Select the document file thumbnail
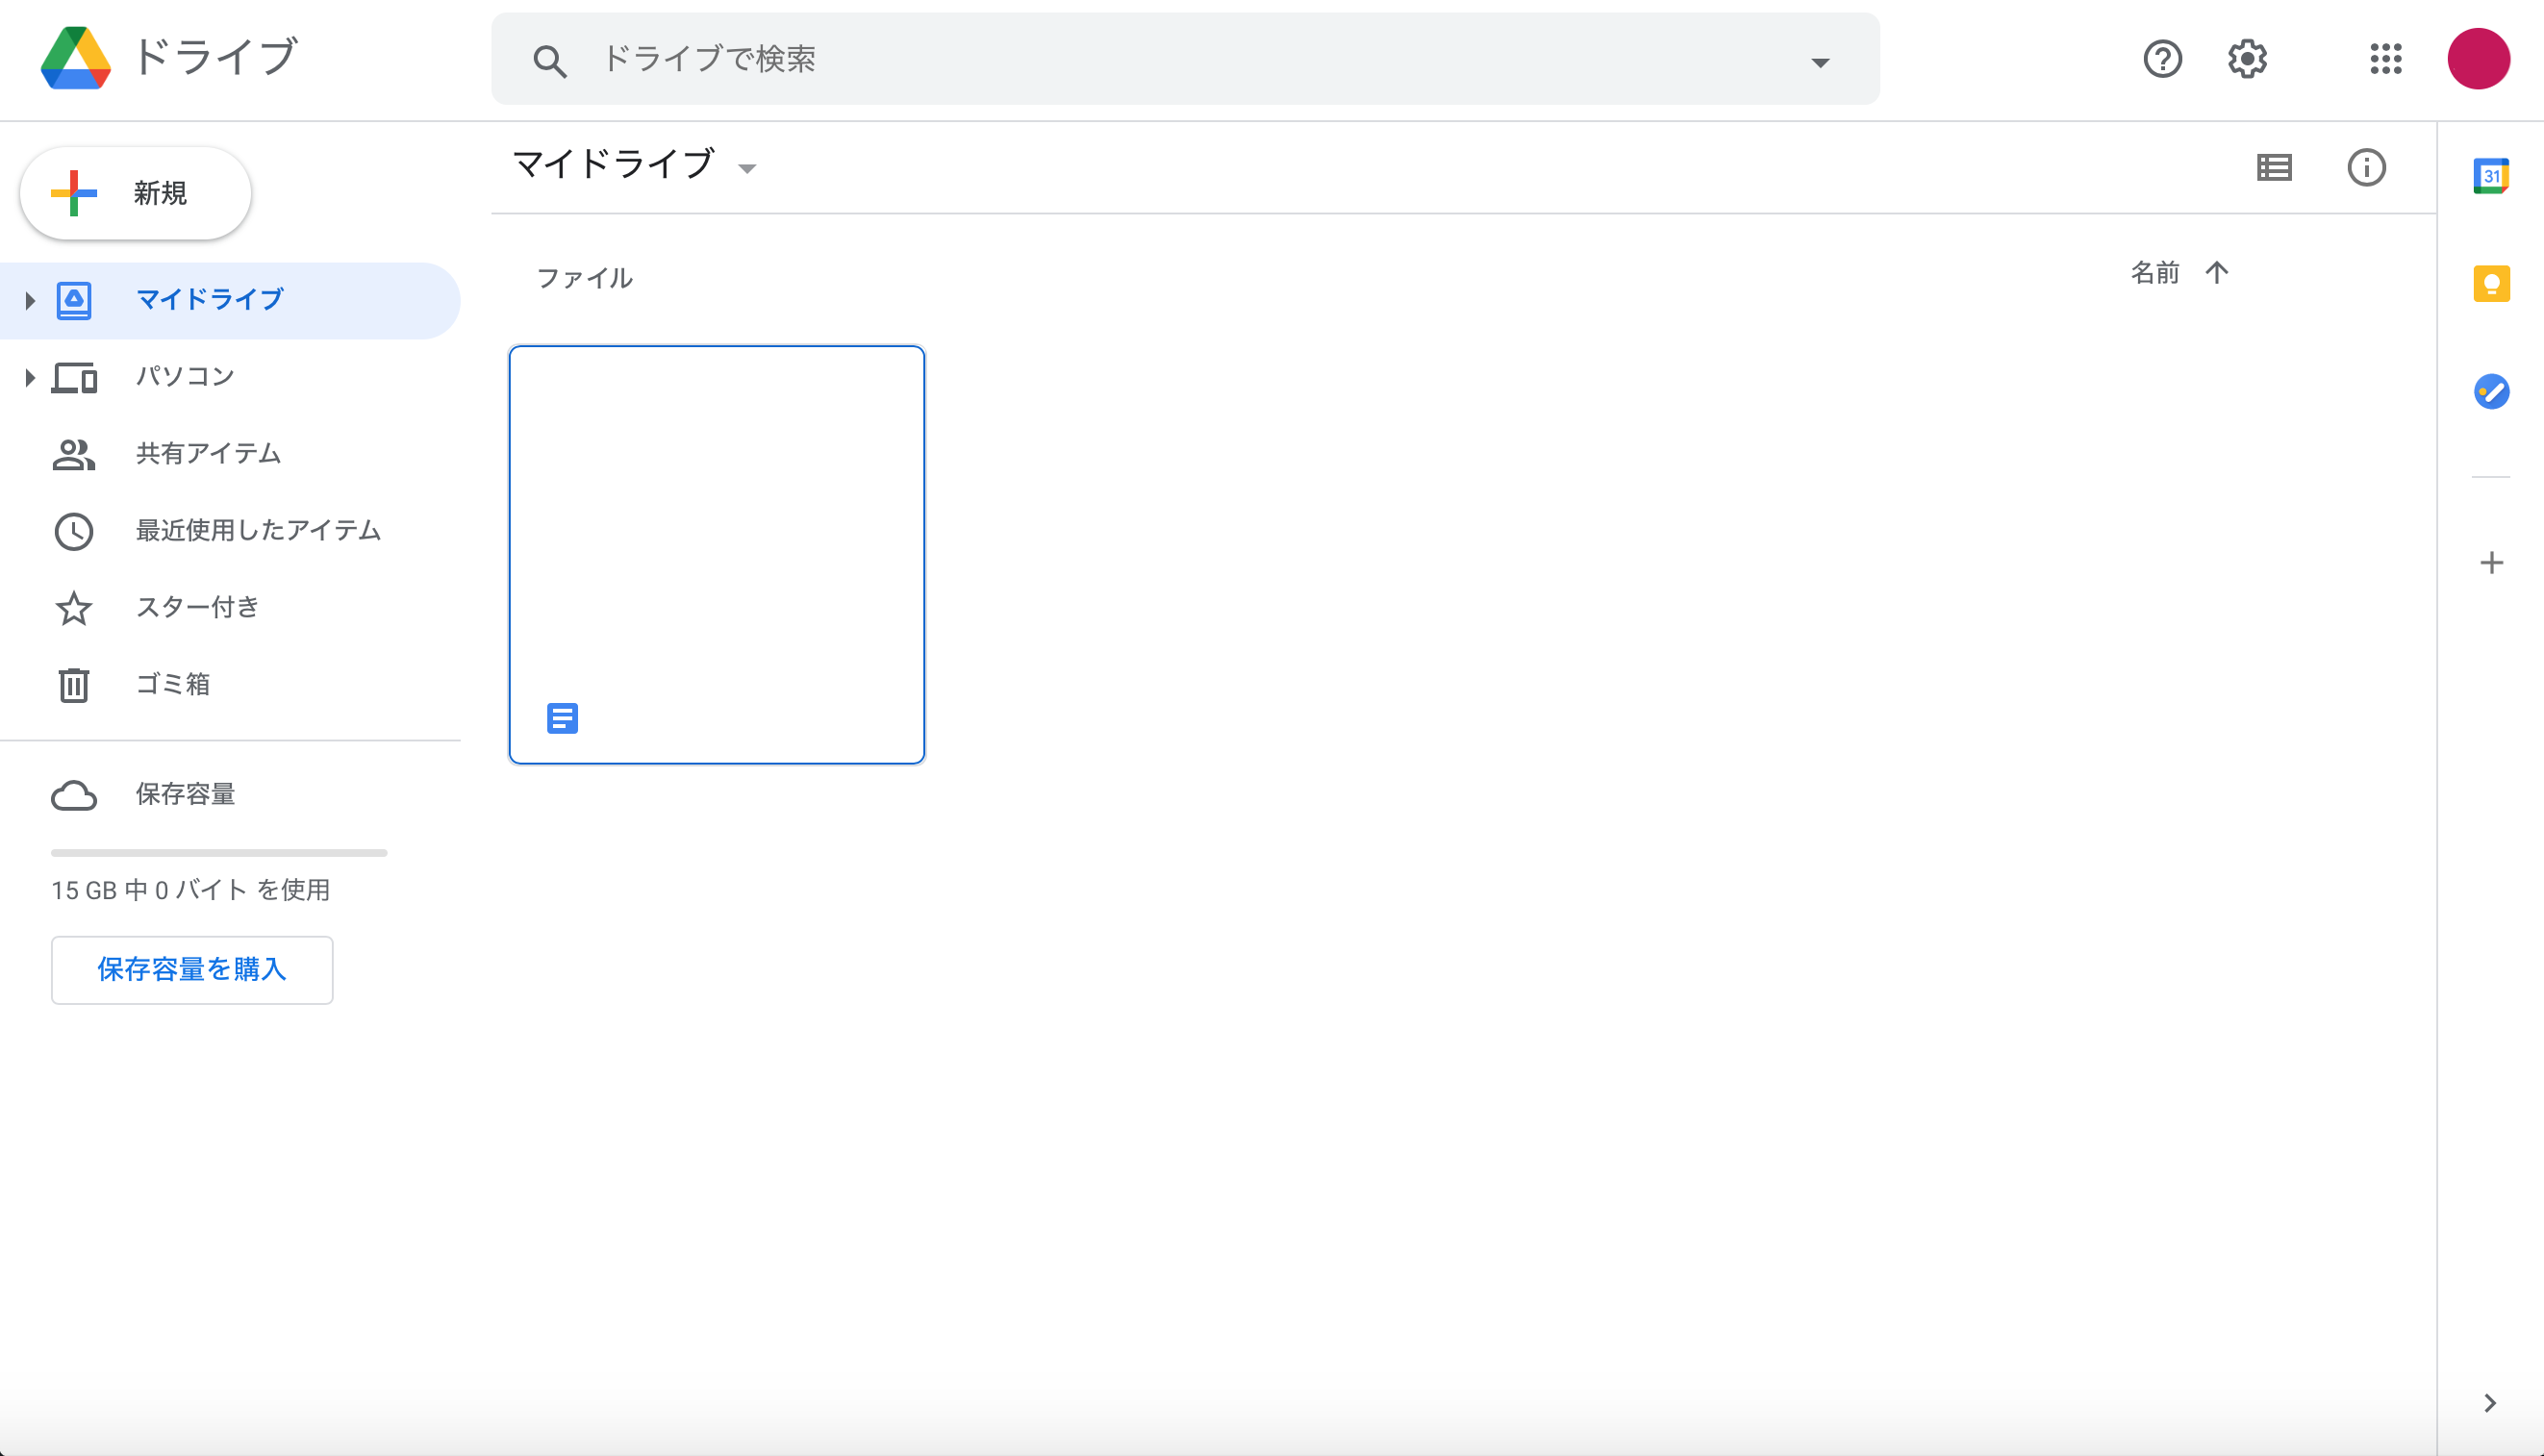 (x=717, y=554)
